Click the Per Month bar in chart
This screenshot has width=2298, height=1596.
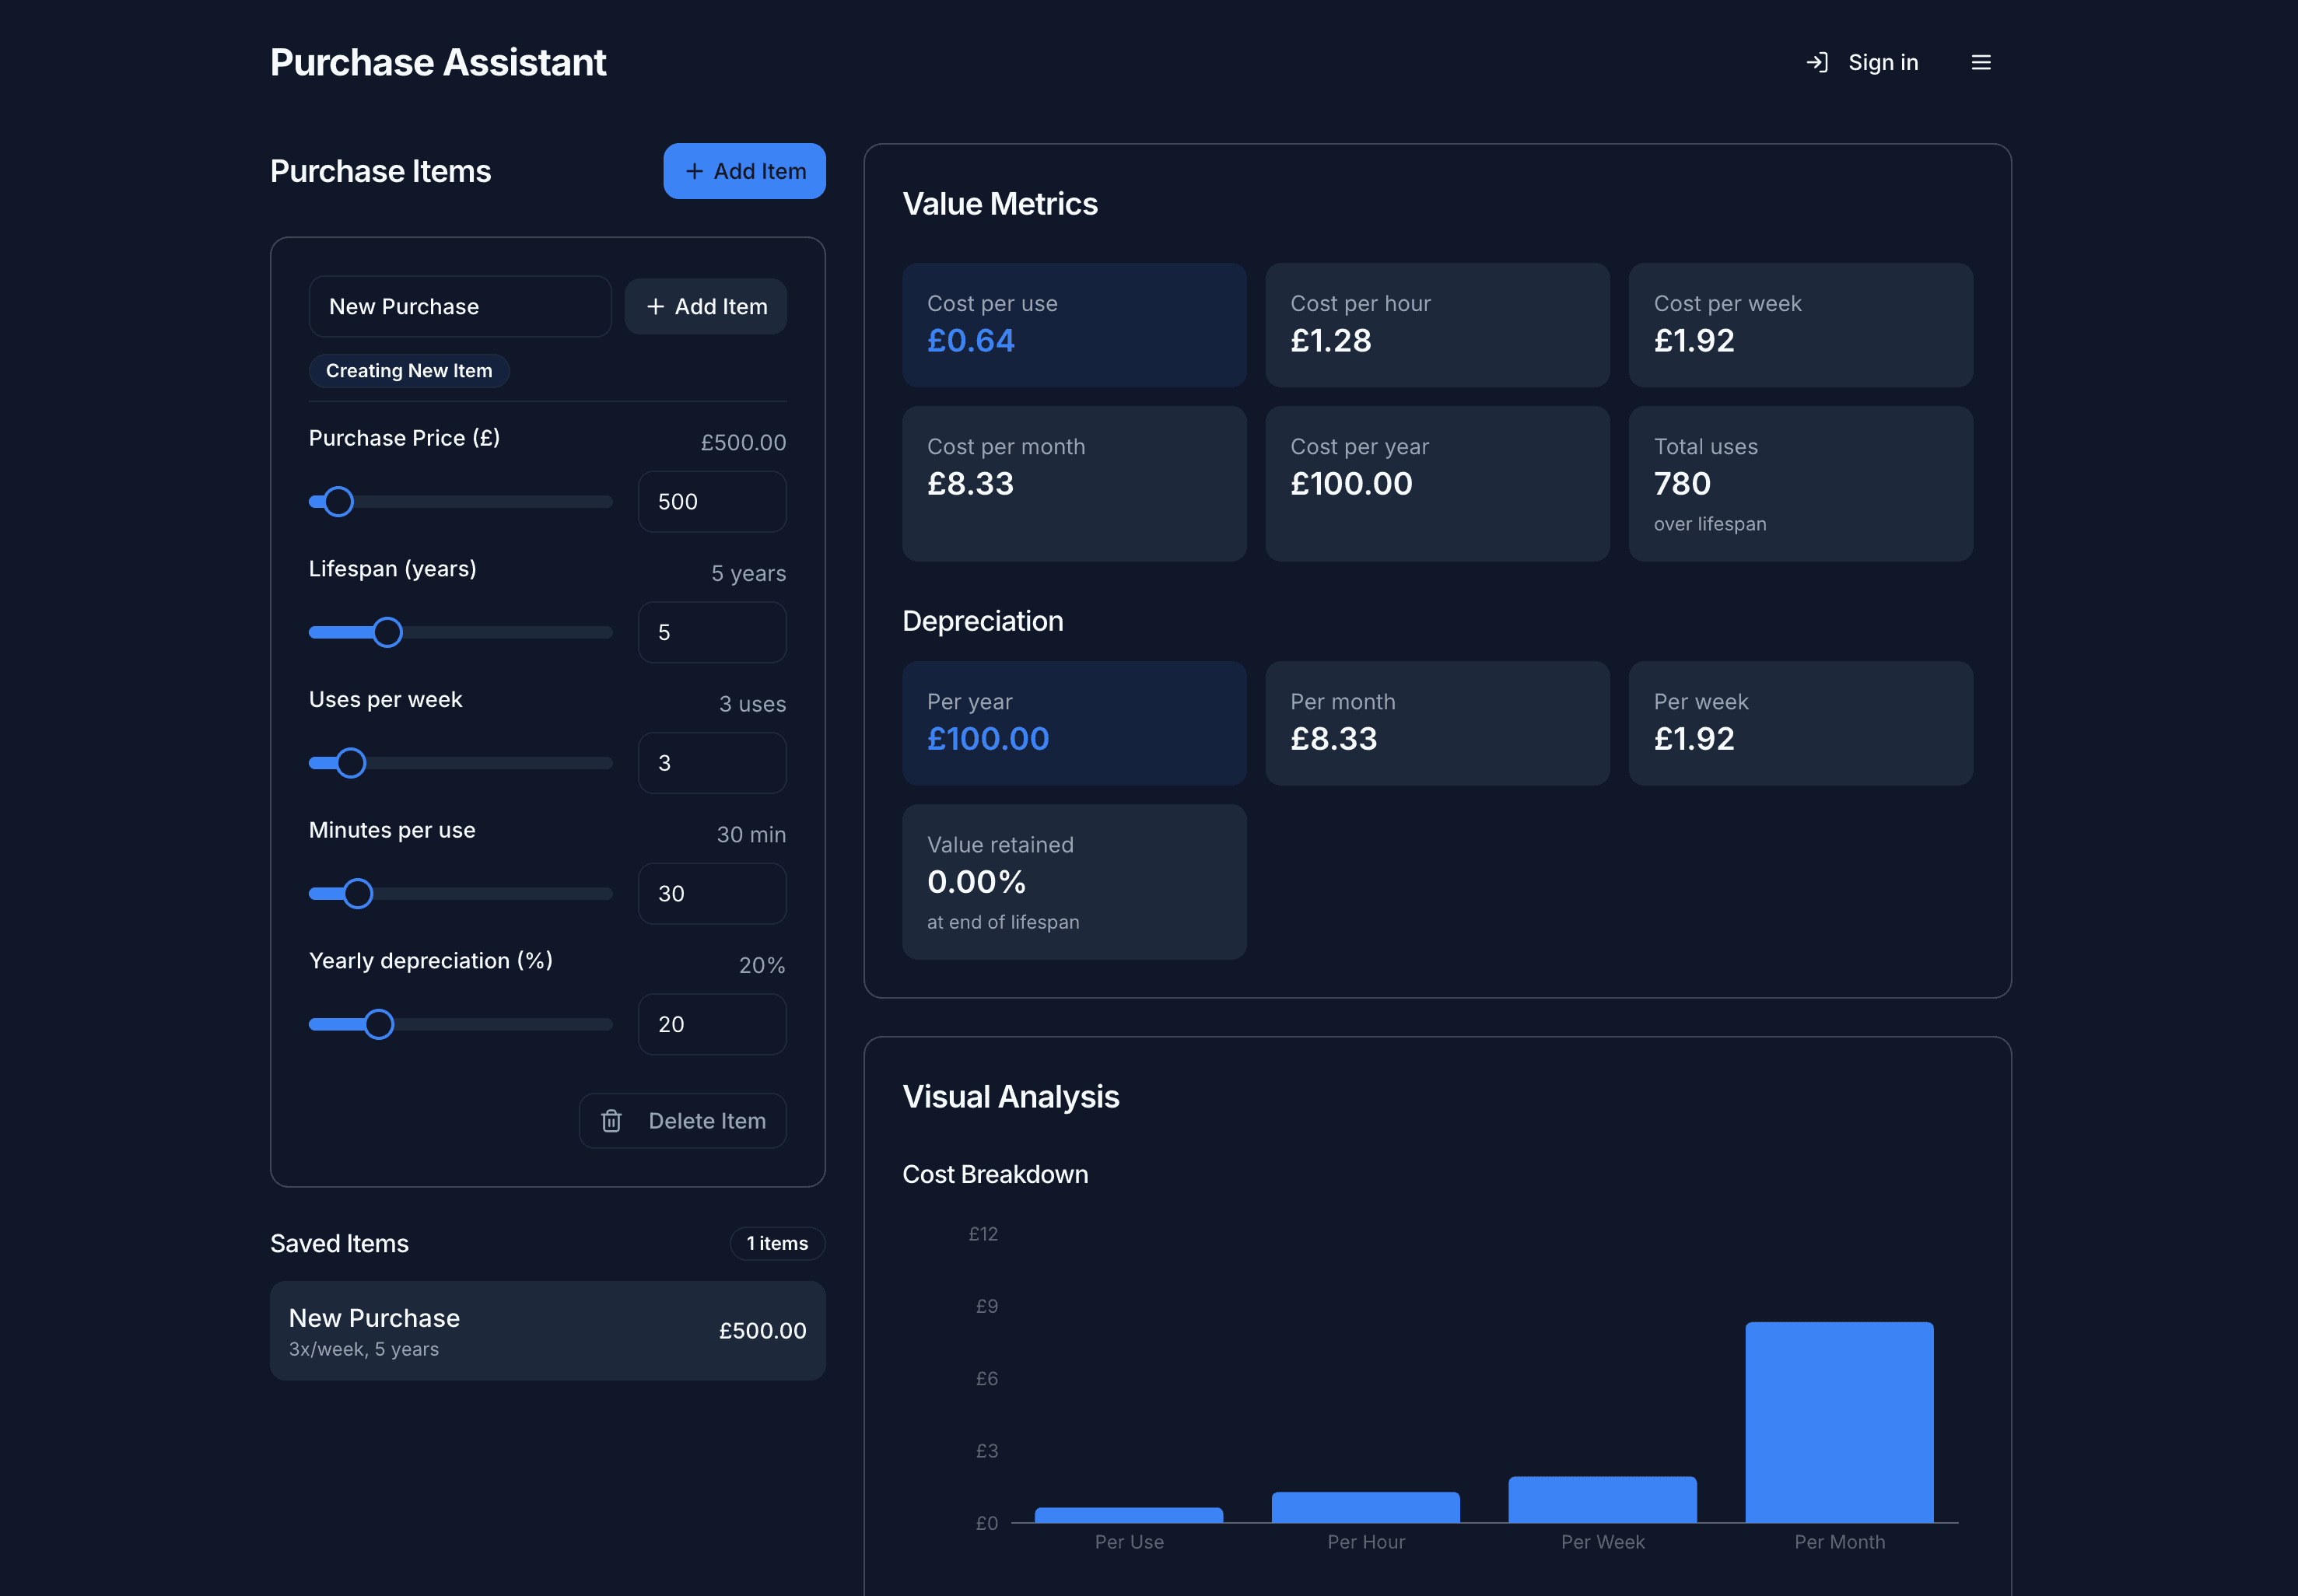coord(1839,1422)
